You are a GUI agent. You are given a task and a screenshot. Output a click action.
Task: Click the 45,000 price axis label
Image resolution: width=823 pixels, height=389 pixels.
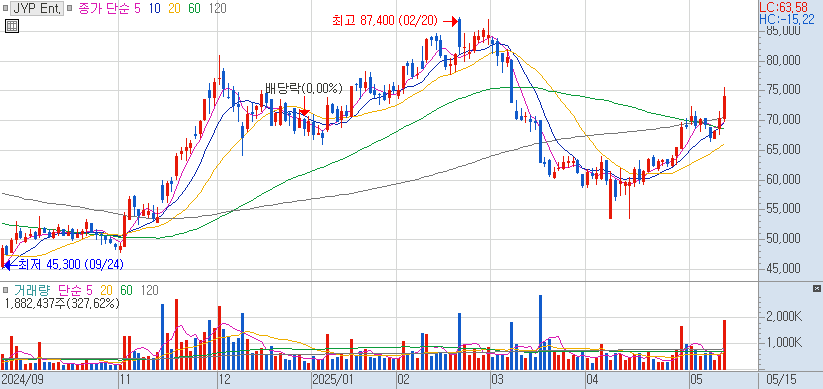(x=784, y=269)
